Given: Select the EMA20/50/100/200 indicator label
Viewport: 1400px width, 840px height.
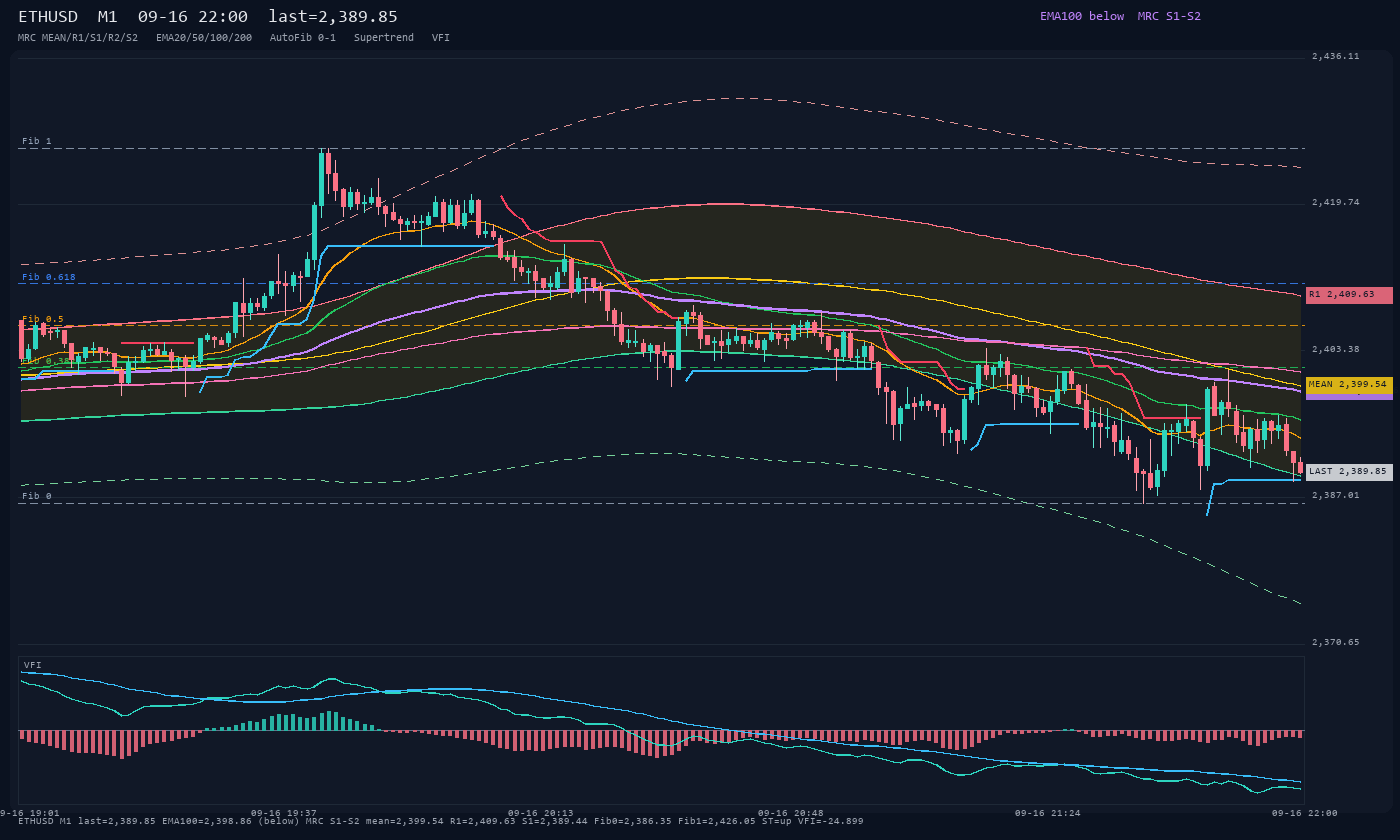Looking at the screenshot, I should 204,37.
